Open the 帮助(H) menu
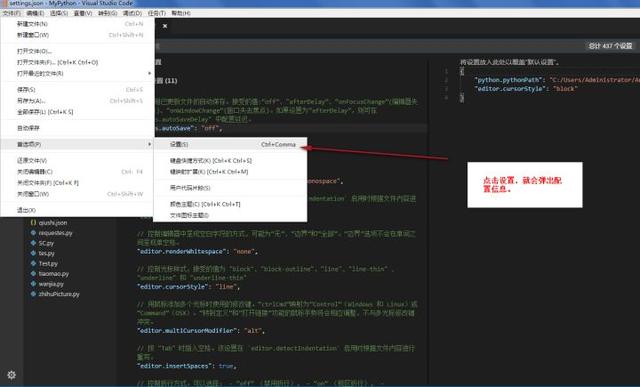Screen dimensions: 640x387 coord(181,13)
